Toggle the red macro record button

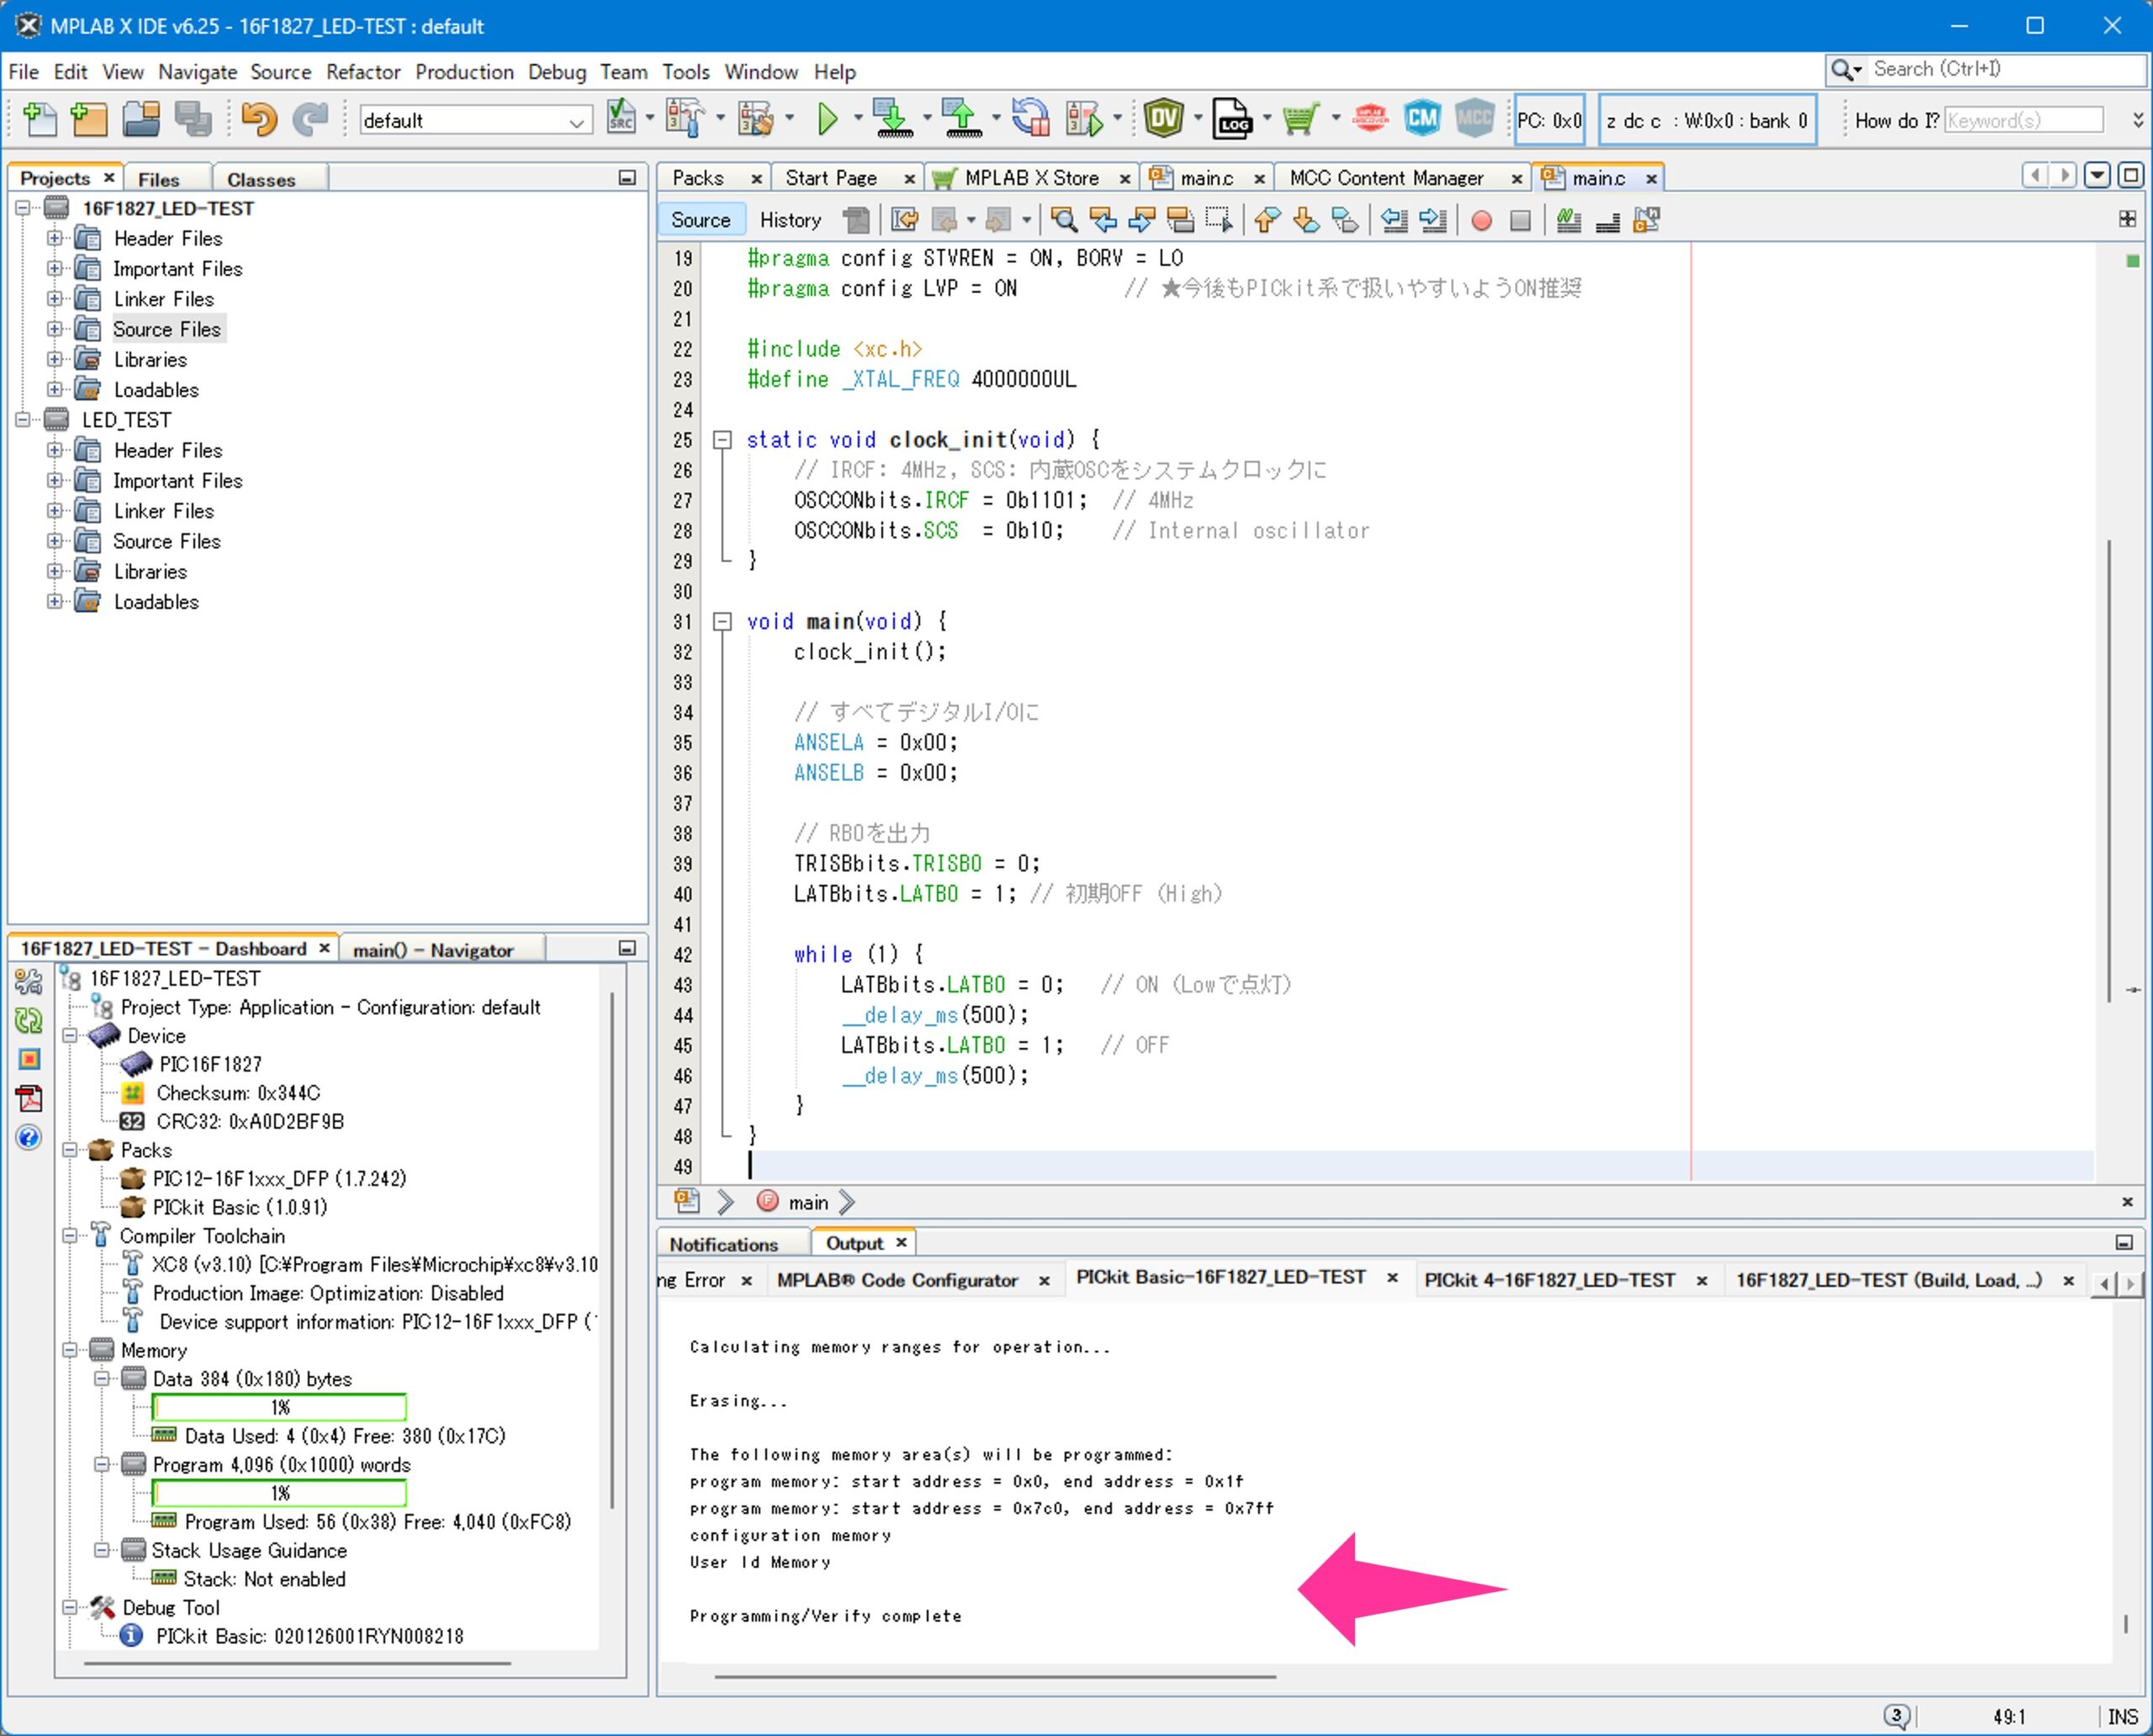click(1481, 220)
